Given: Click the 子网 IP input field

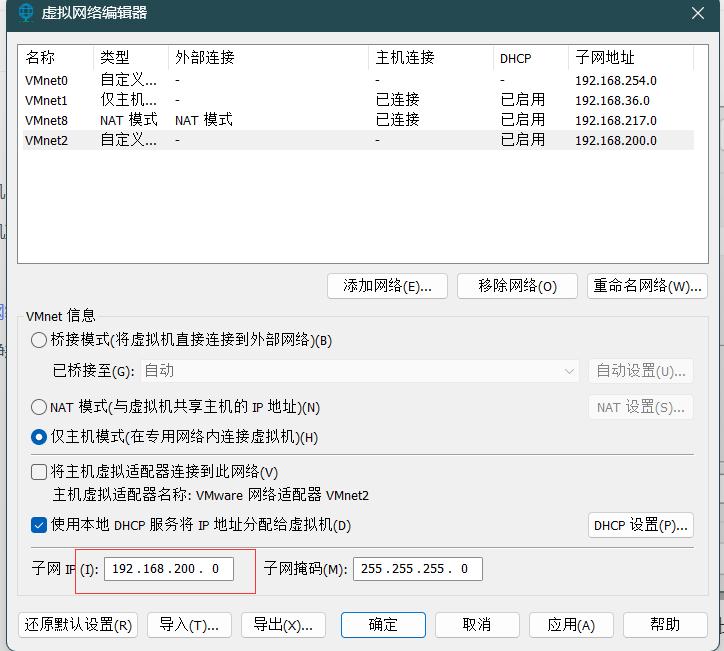Looking at the screenshot, I should (x=169, y=569).
